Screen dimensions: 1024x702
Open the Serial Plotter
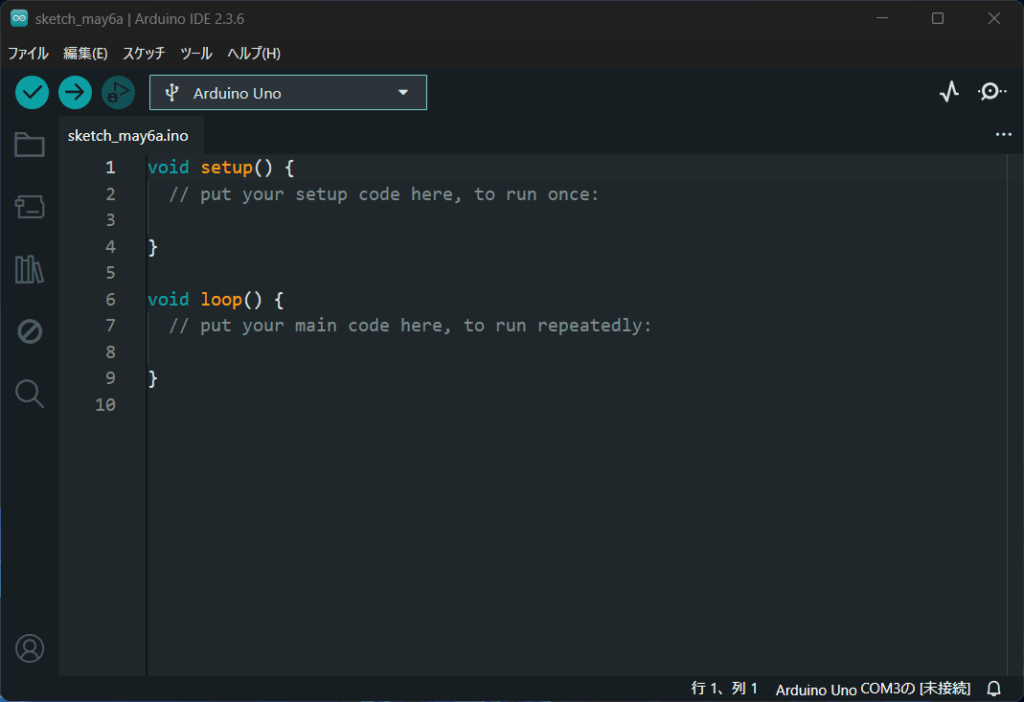pos(950,92)
